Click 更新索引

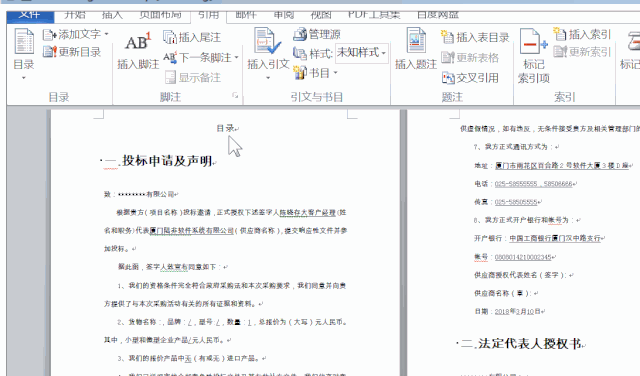point(582,52)
